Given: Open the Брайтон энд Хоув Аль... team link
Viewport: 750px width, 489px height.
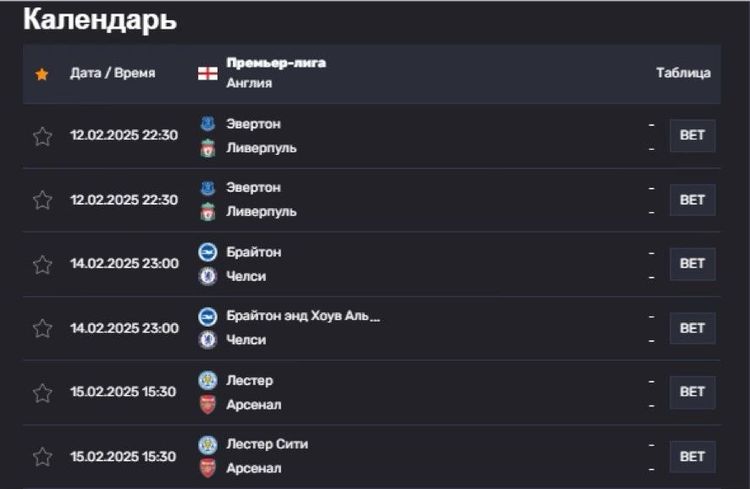Looking at the screenshot, I should [303, 316].
